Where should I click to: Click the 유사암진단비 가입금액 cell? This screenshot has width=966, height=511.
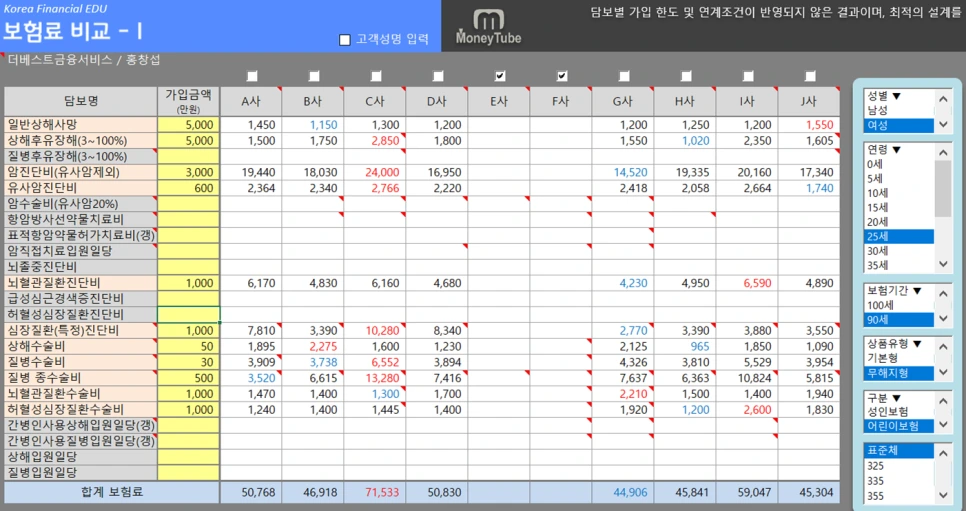[x=189, y=188]
